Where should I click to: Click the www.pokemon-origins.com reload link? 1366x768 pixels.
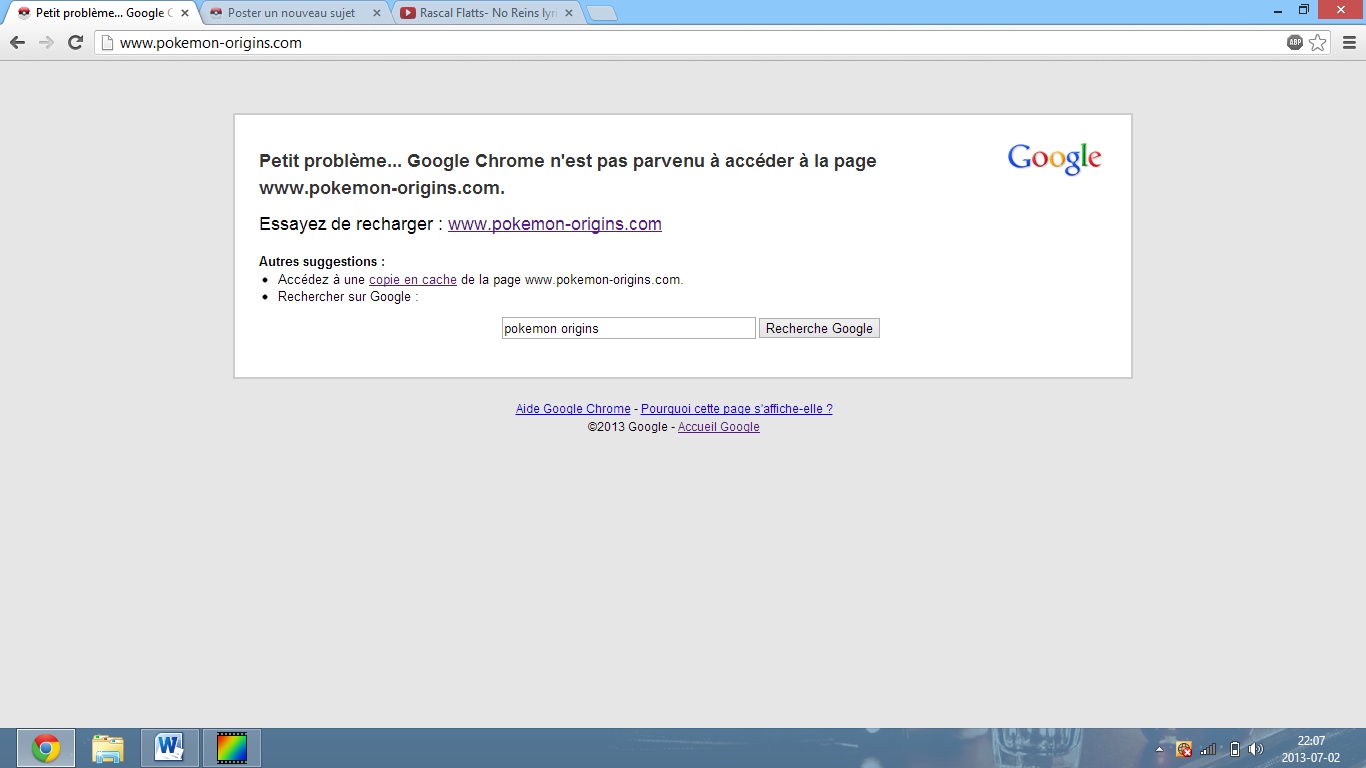coord(555,224)
